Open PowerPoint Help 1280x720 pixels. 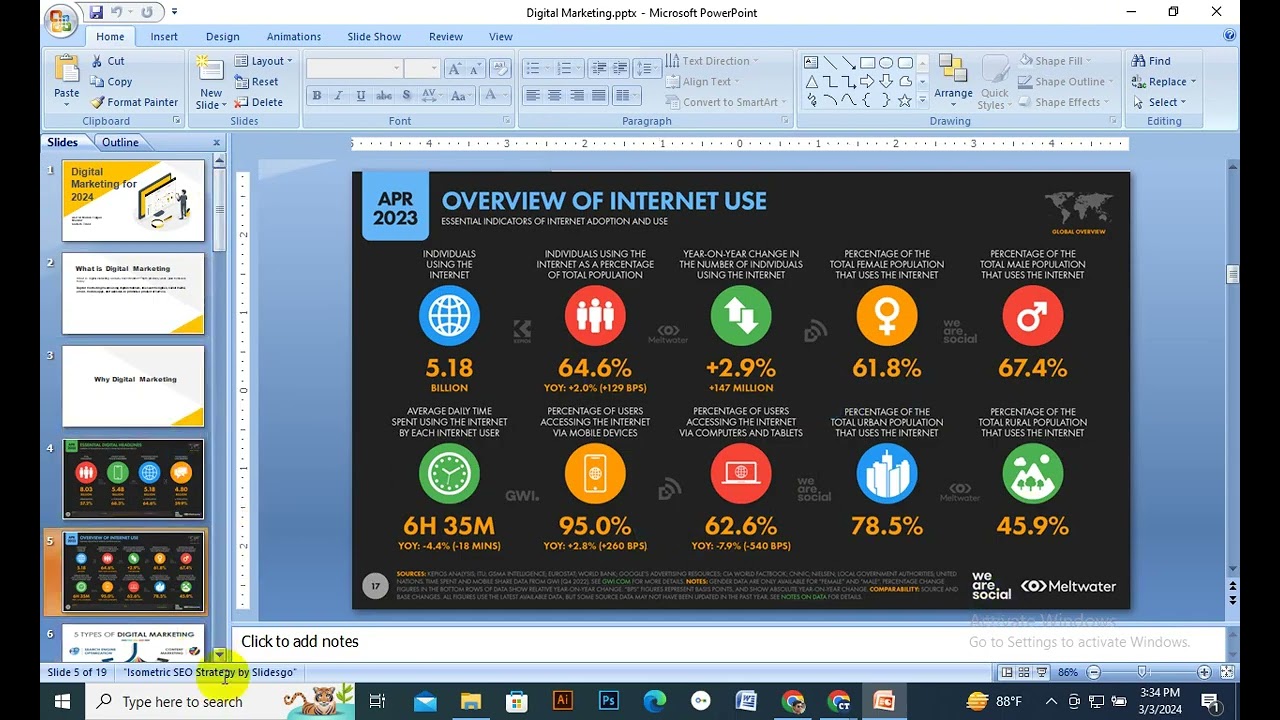coord(1229,36)
